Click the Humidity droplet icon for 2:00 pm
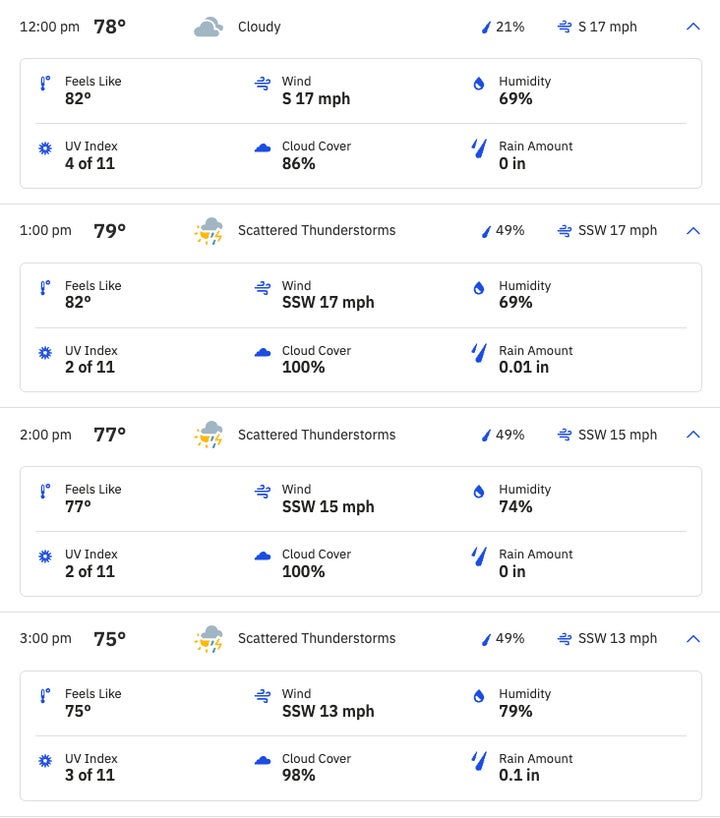 478,492
